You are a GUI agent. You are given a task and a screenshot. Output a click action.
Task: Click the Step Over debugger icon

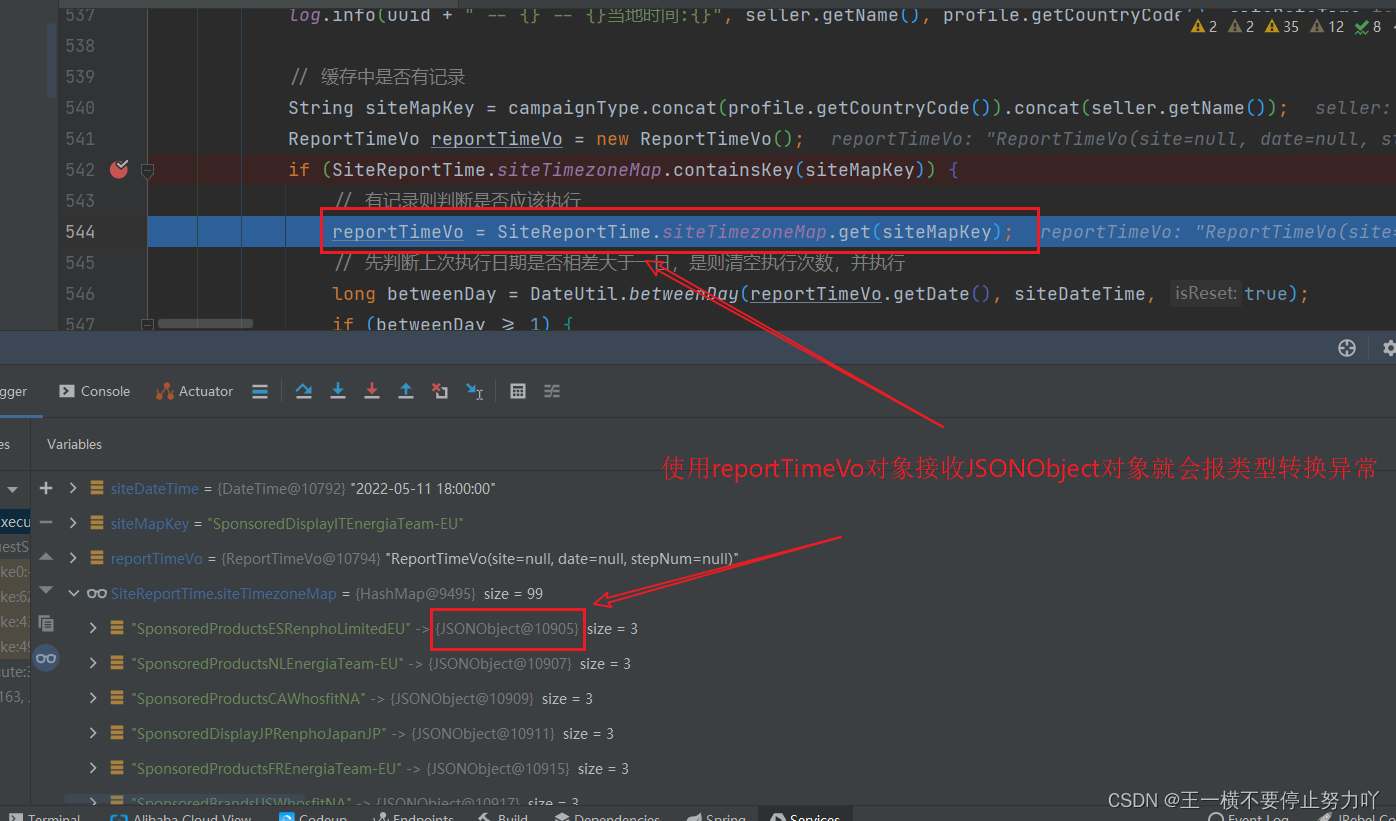pyautogui.click(x=304, y=391)
